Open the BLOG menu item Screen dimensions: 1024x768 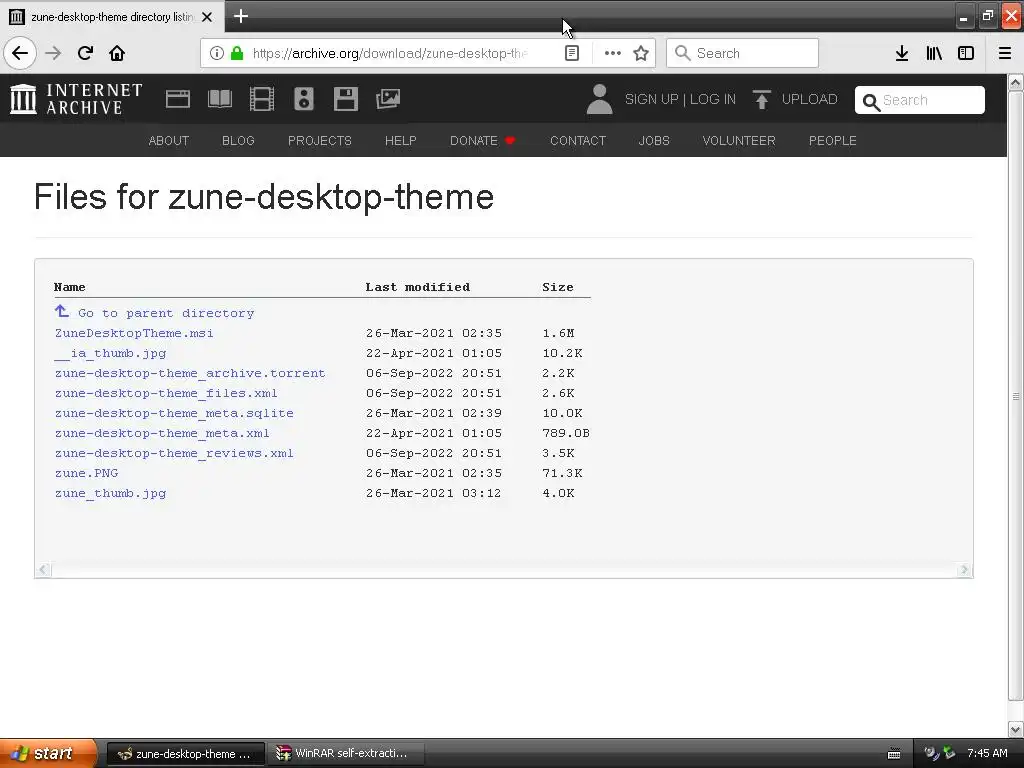pyautogui.click(x=238, y=140)
